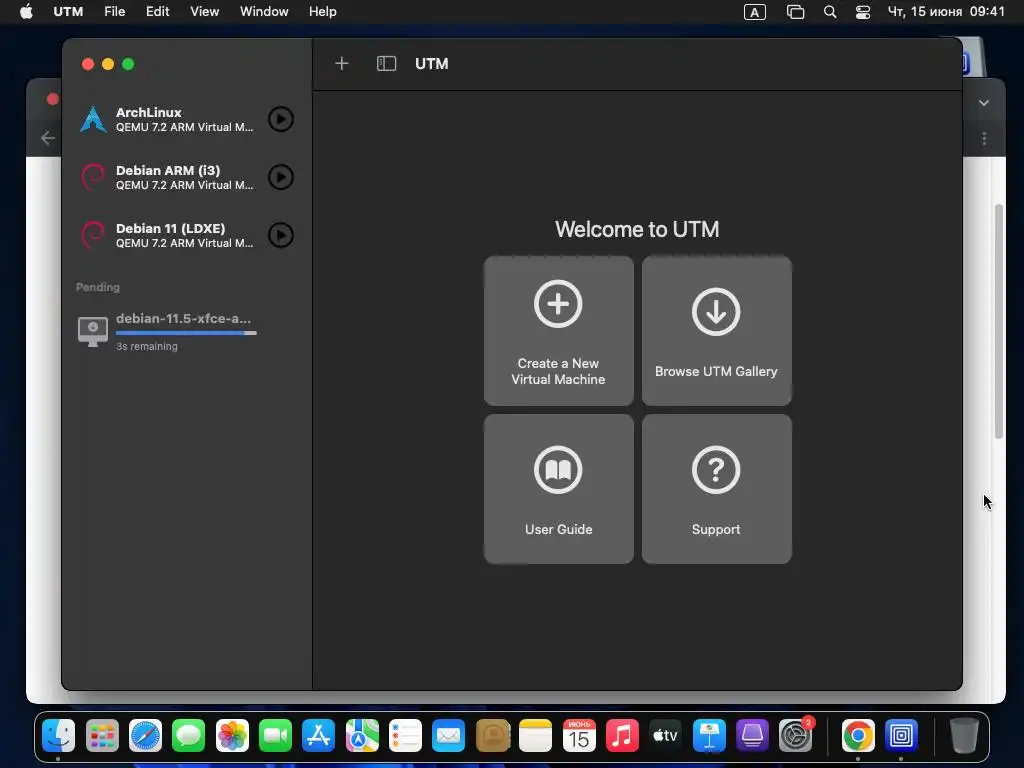
Task: Expand chevron in background browser window
Action: coord(984,103)
